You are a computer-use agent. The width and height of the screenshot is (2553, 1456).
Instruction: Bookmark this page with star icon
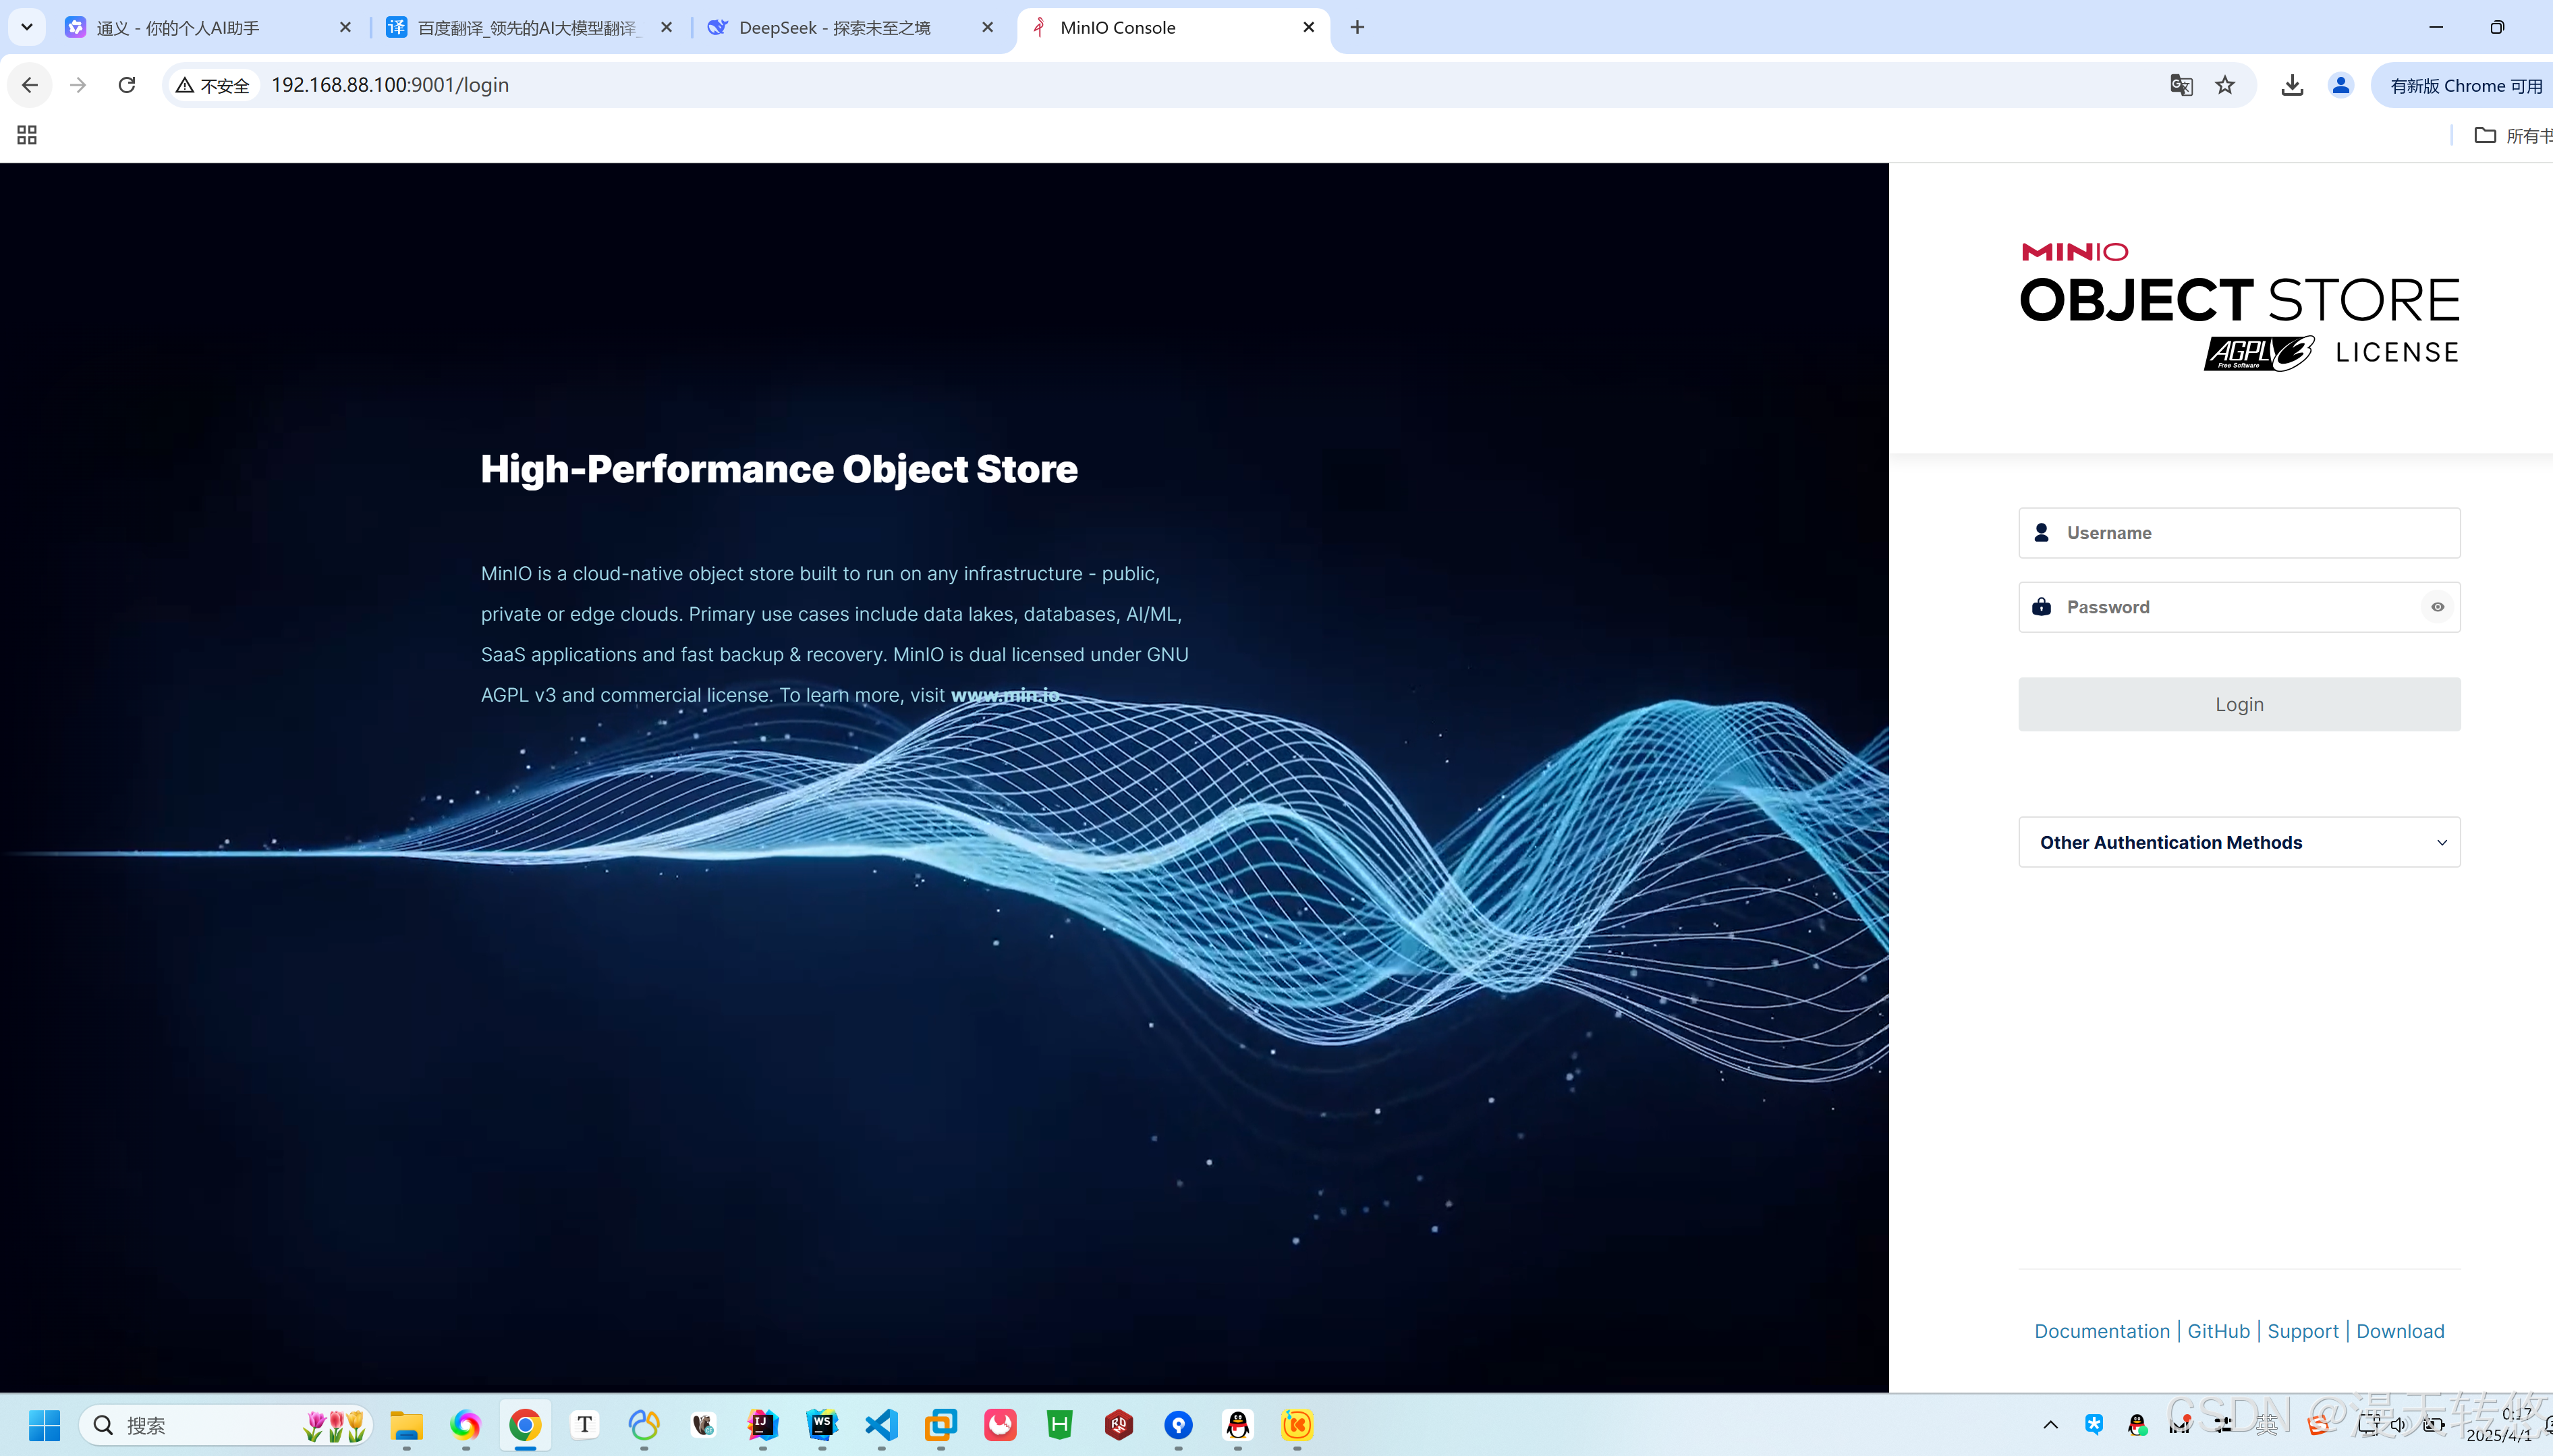pyautogui.click(x=2224, y=85)
